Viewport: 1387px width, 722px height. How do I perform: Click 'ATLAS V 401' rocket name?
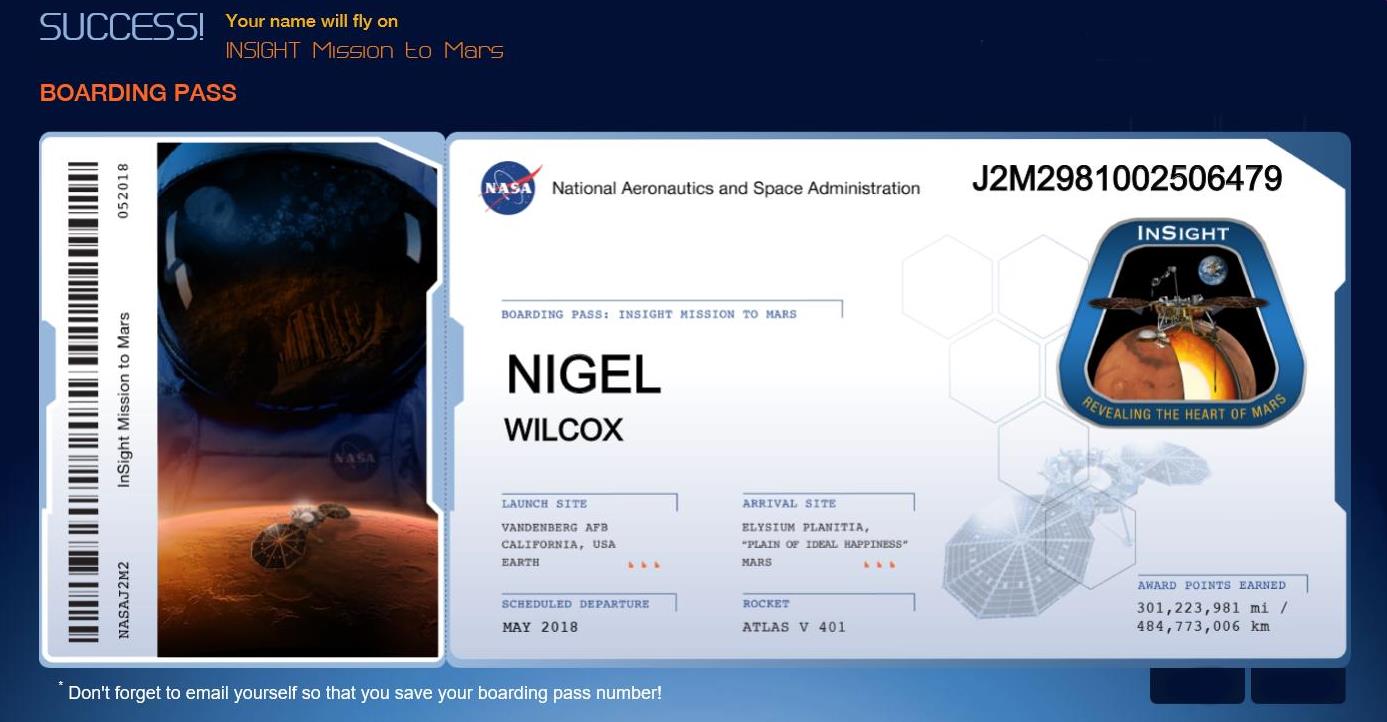794,627
